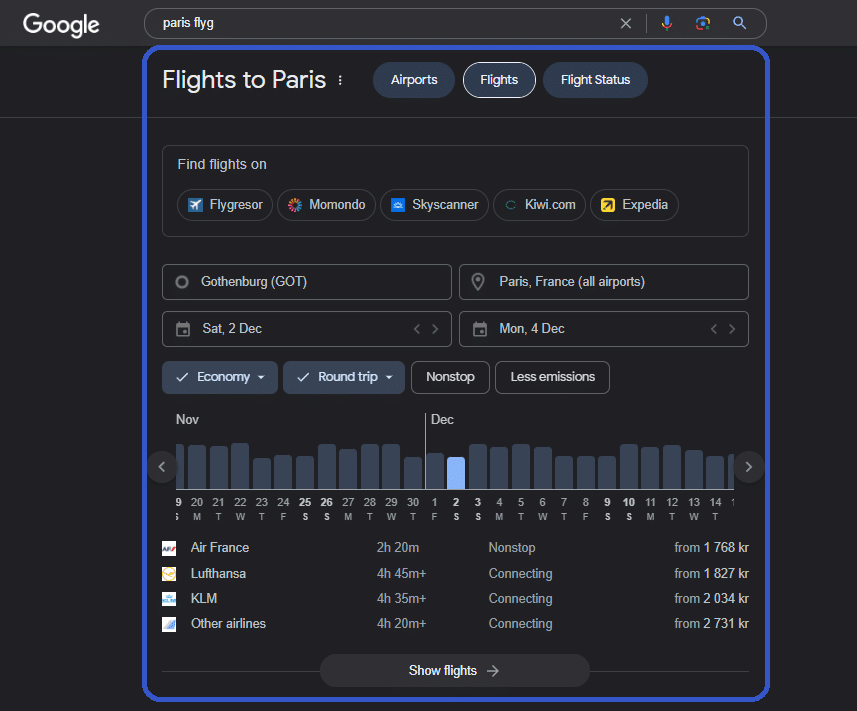Toggle the Nonstop filter
Viewport: 857px width, 711px height.
click(450, 377)
